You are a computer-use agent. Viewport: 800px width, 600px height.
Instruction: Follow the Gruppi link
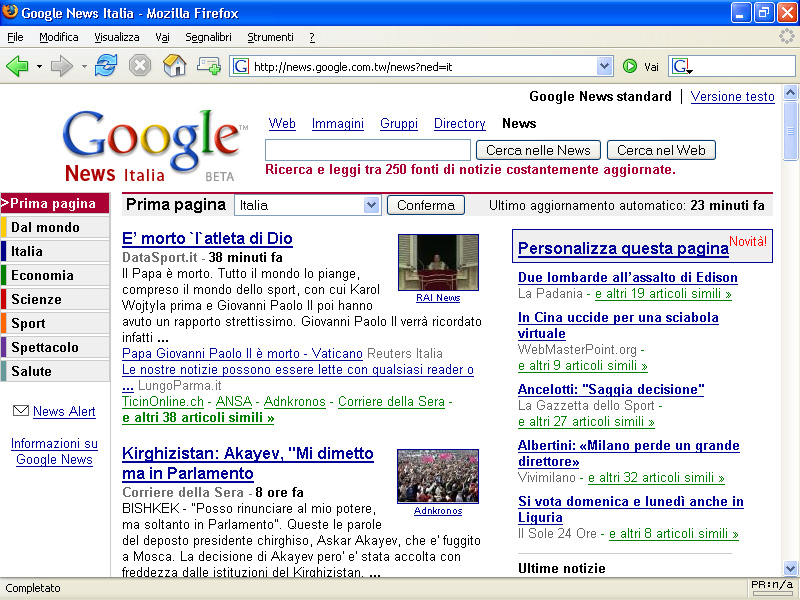point(399,123)
